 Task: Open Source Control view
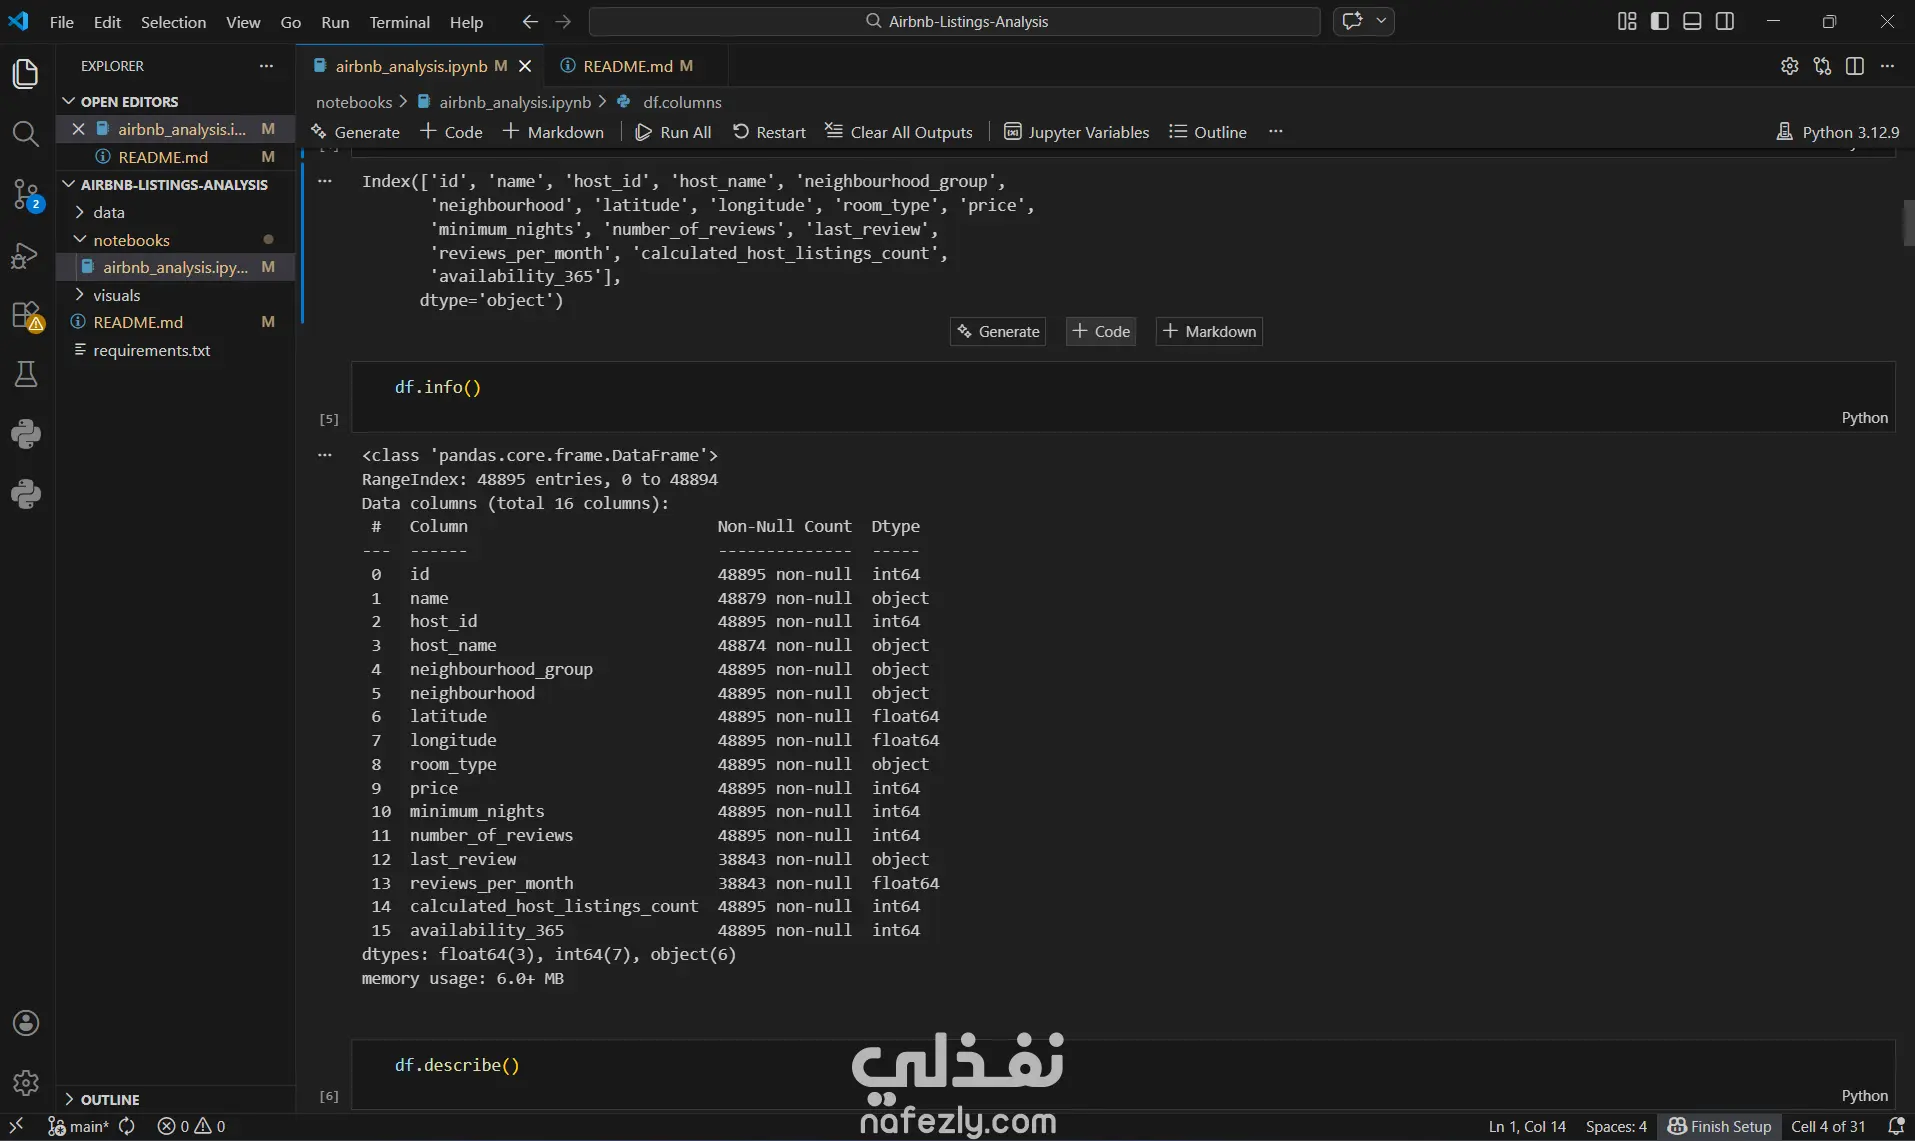point(26,194)
